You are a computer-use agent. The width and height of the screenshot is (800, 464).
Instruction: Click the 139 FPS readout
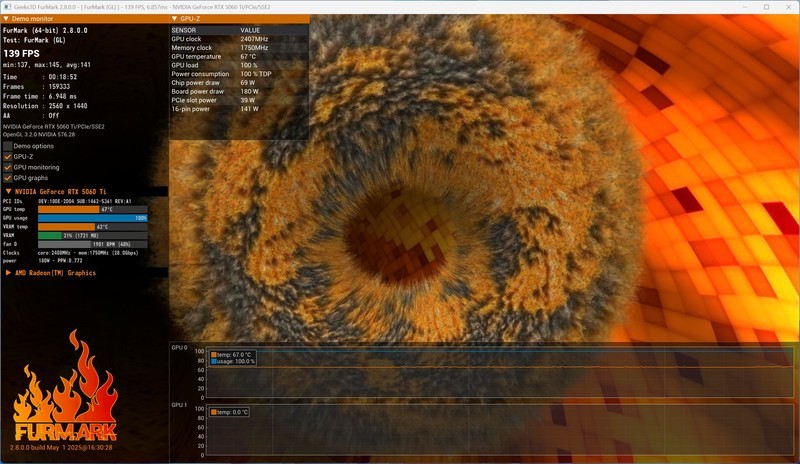pyautogui.click(x=21, y=53)
